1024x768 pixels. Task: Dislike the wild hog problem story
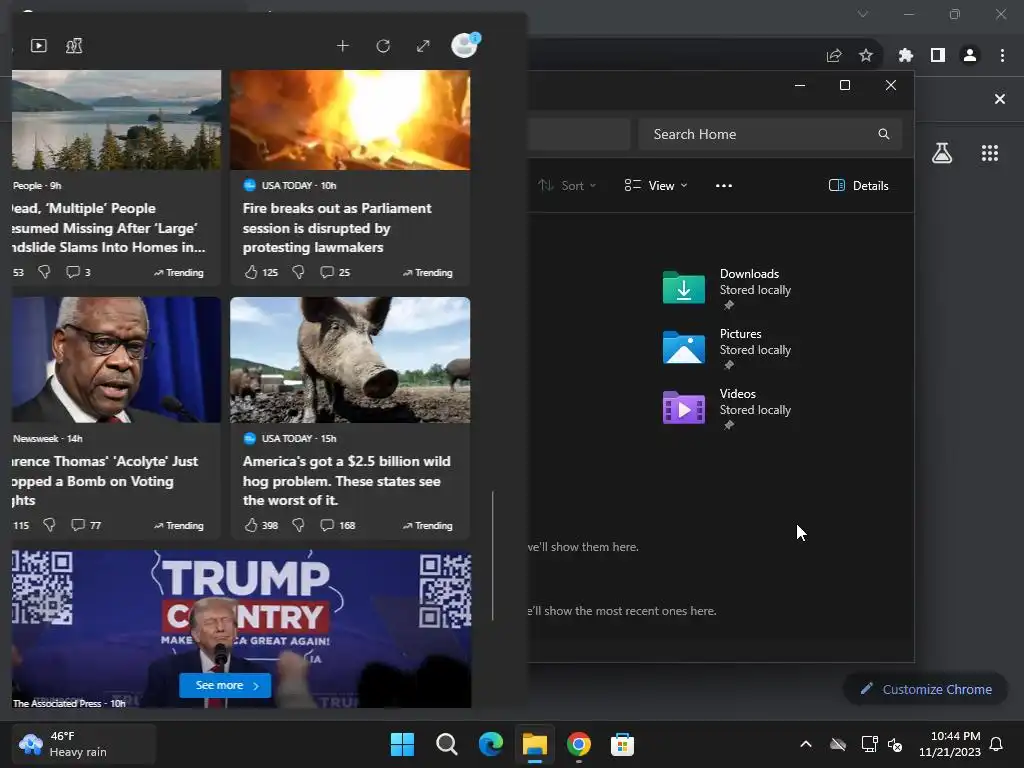[x=298, y=525]
